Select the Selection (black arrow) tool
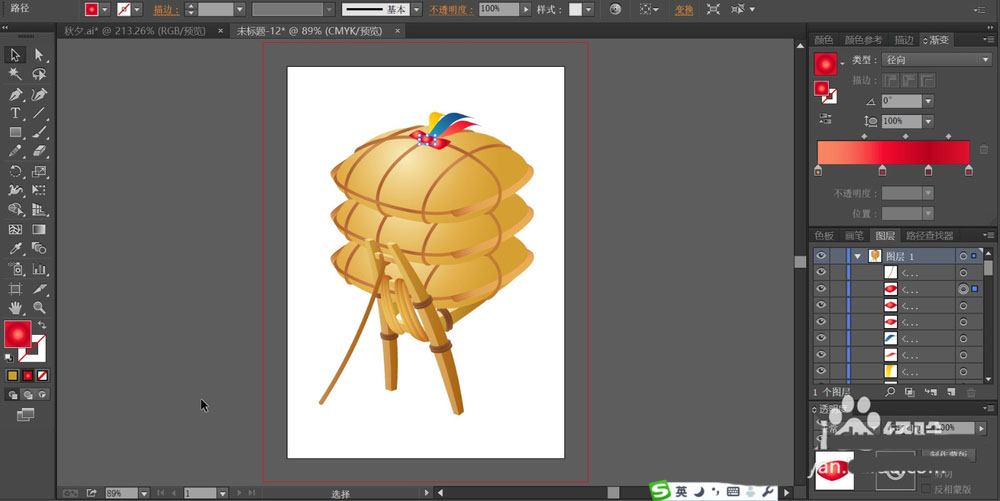 click(x=15, y=55)
